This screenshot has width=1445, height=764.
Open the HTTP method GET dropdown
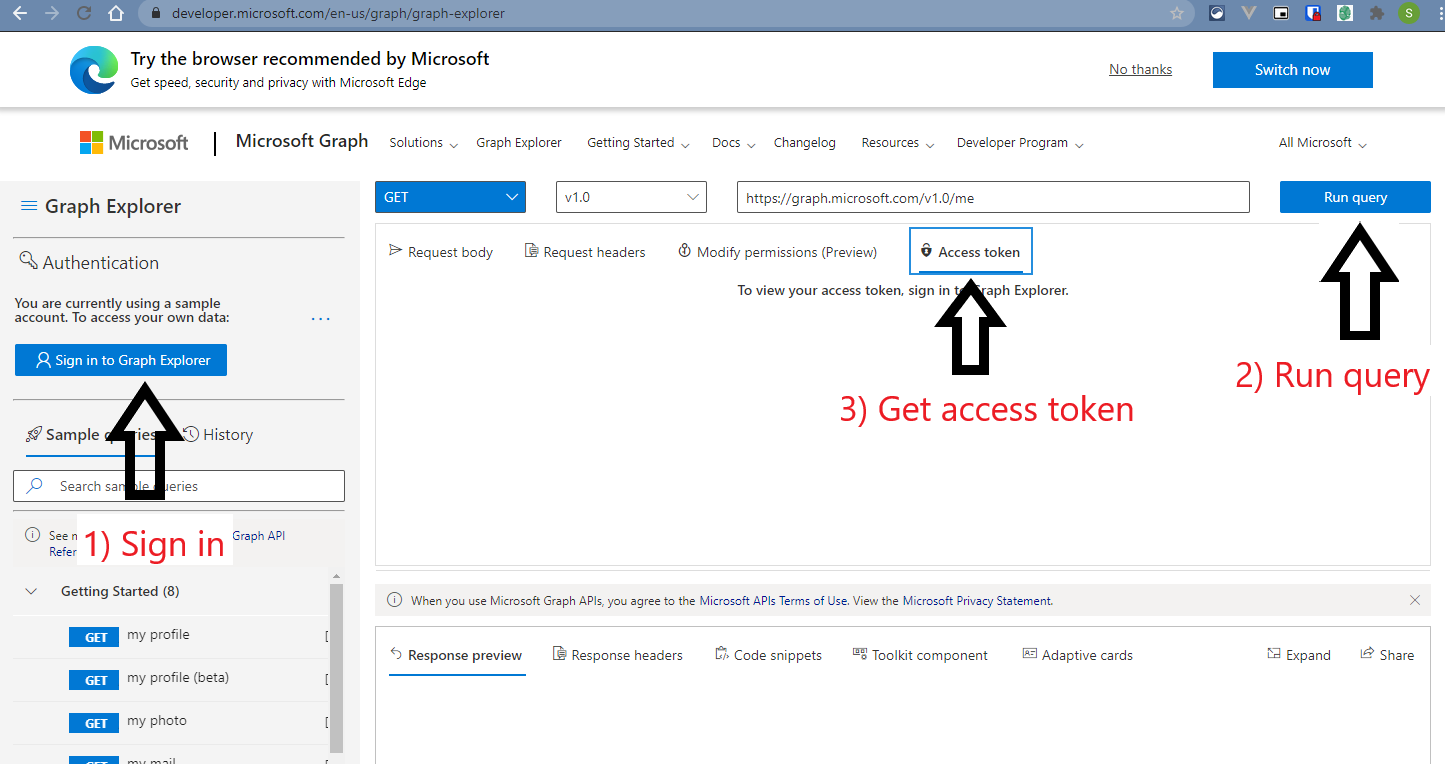pyautogui.click(x=450, y=197)
